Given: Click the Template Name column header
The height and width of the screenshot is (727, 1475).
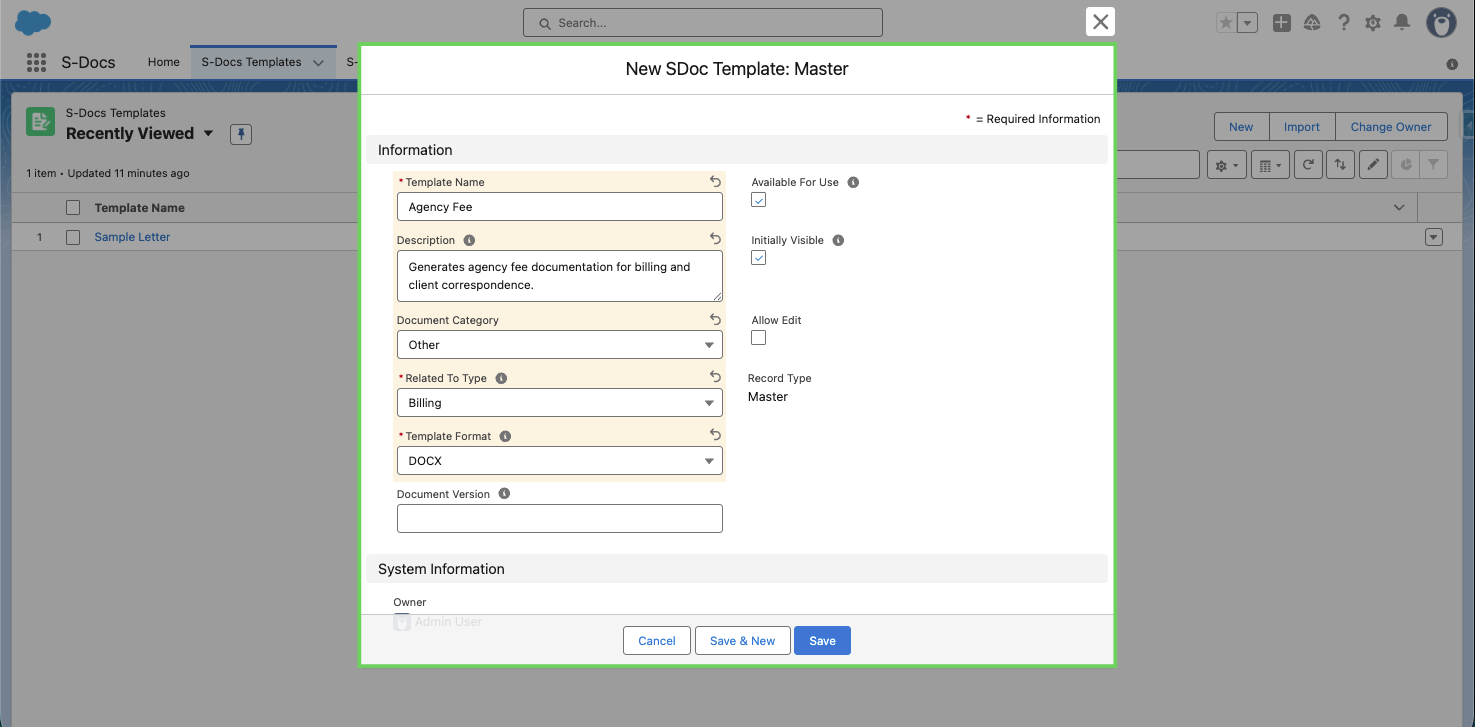Looking at the screenshot, I should (139, 208).
